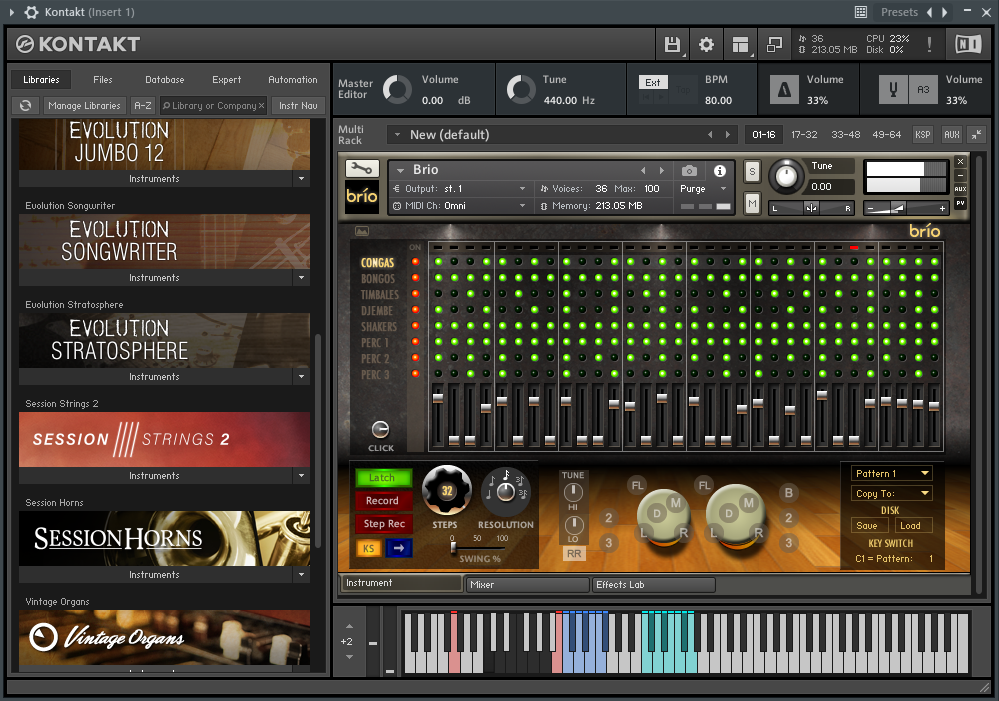This screenshot has height=701, width=999.
Task: Click the Library or Company search field
Action: tap(213, 106)
